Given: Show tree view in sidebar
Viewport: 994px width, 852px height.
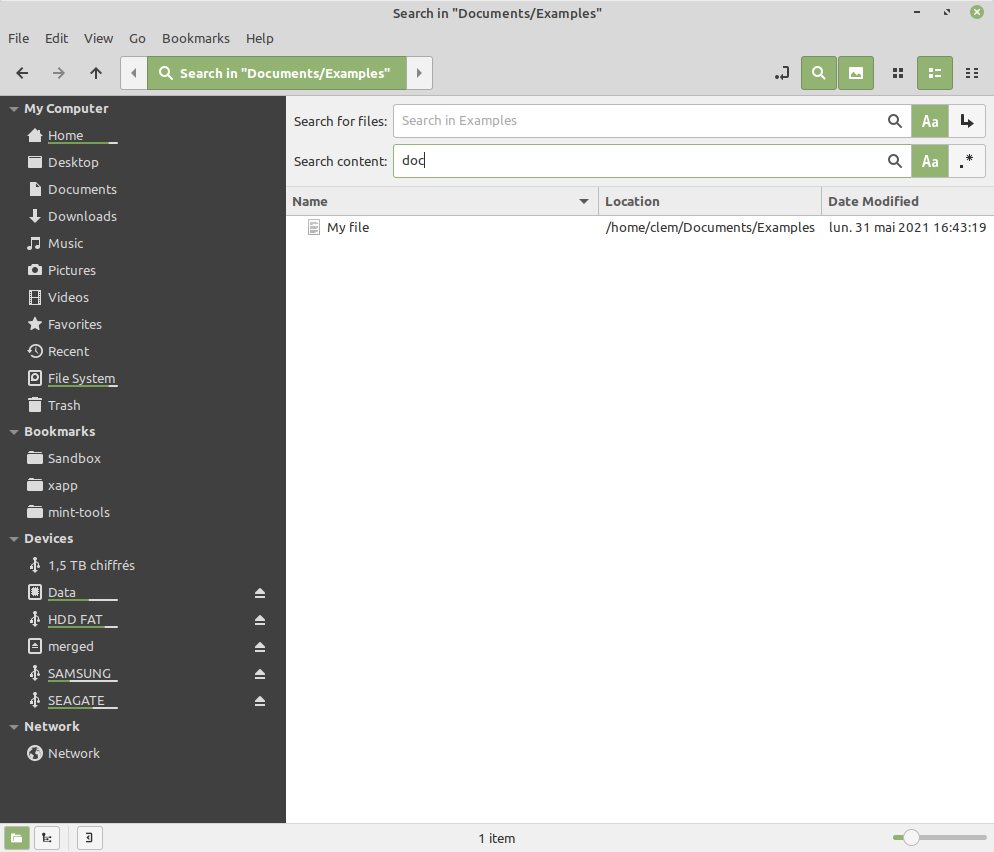Looking at the screenshot, I should 47,838.
